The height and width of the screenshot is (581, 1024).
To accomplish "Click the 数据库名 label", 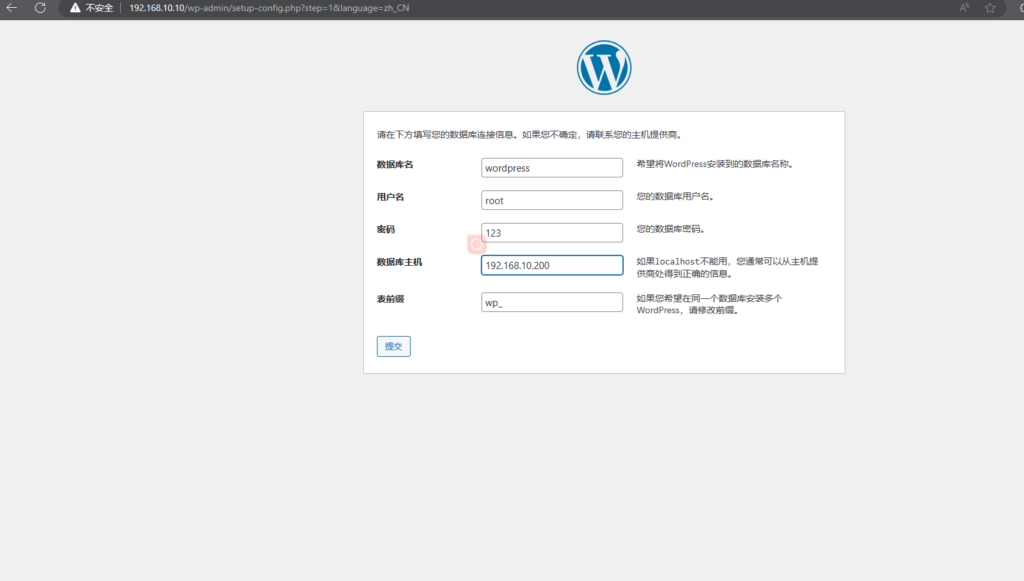I will (x=395, y=165).
